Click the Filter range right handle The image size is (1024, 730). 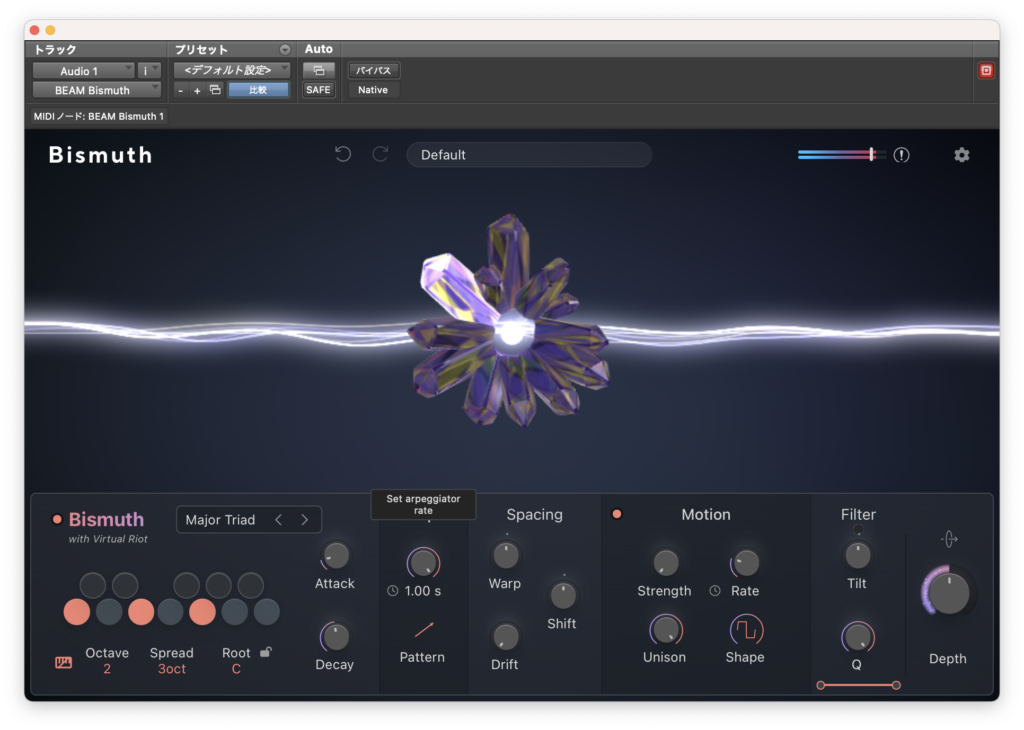coord(896,685)
